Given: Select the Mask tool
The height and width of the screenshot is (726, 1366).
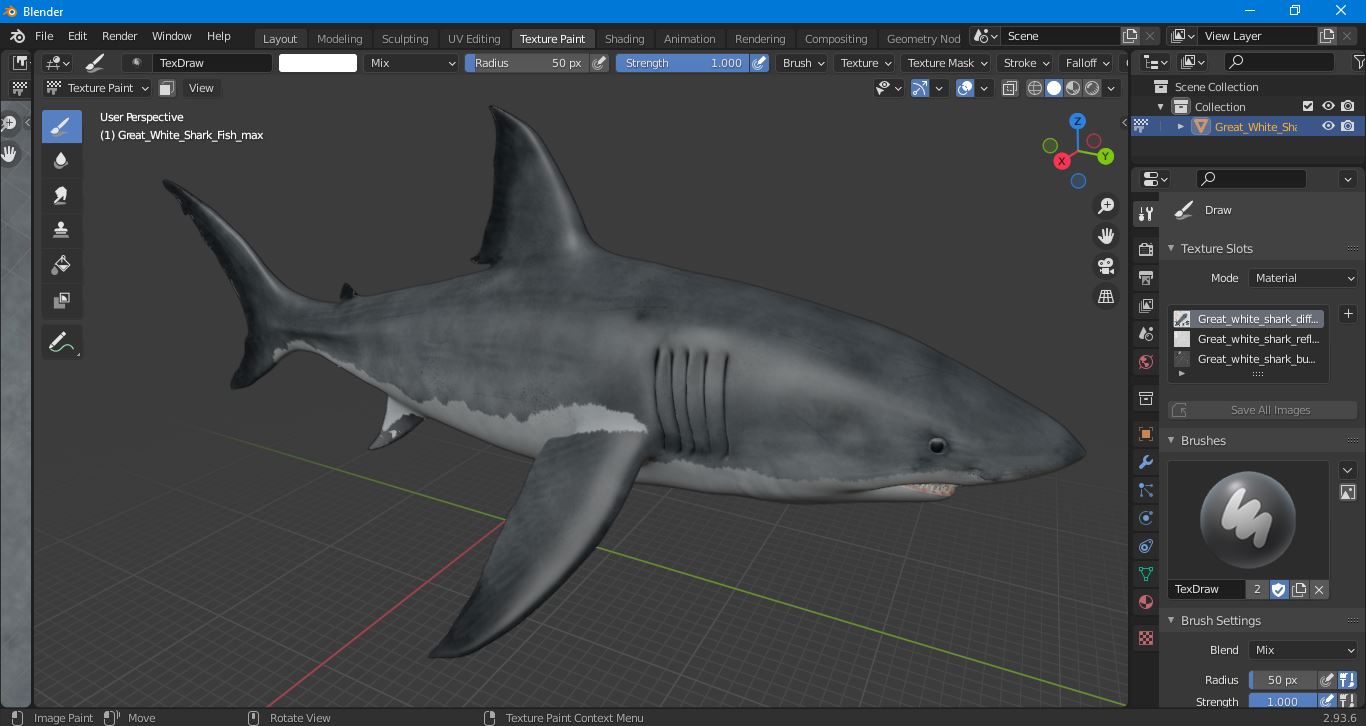Looking at the screenshot, I should coord(61,300).
